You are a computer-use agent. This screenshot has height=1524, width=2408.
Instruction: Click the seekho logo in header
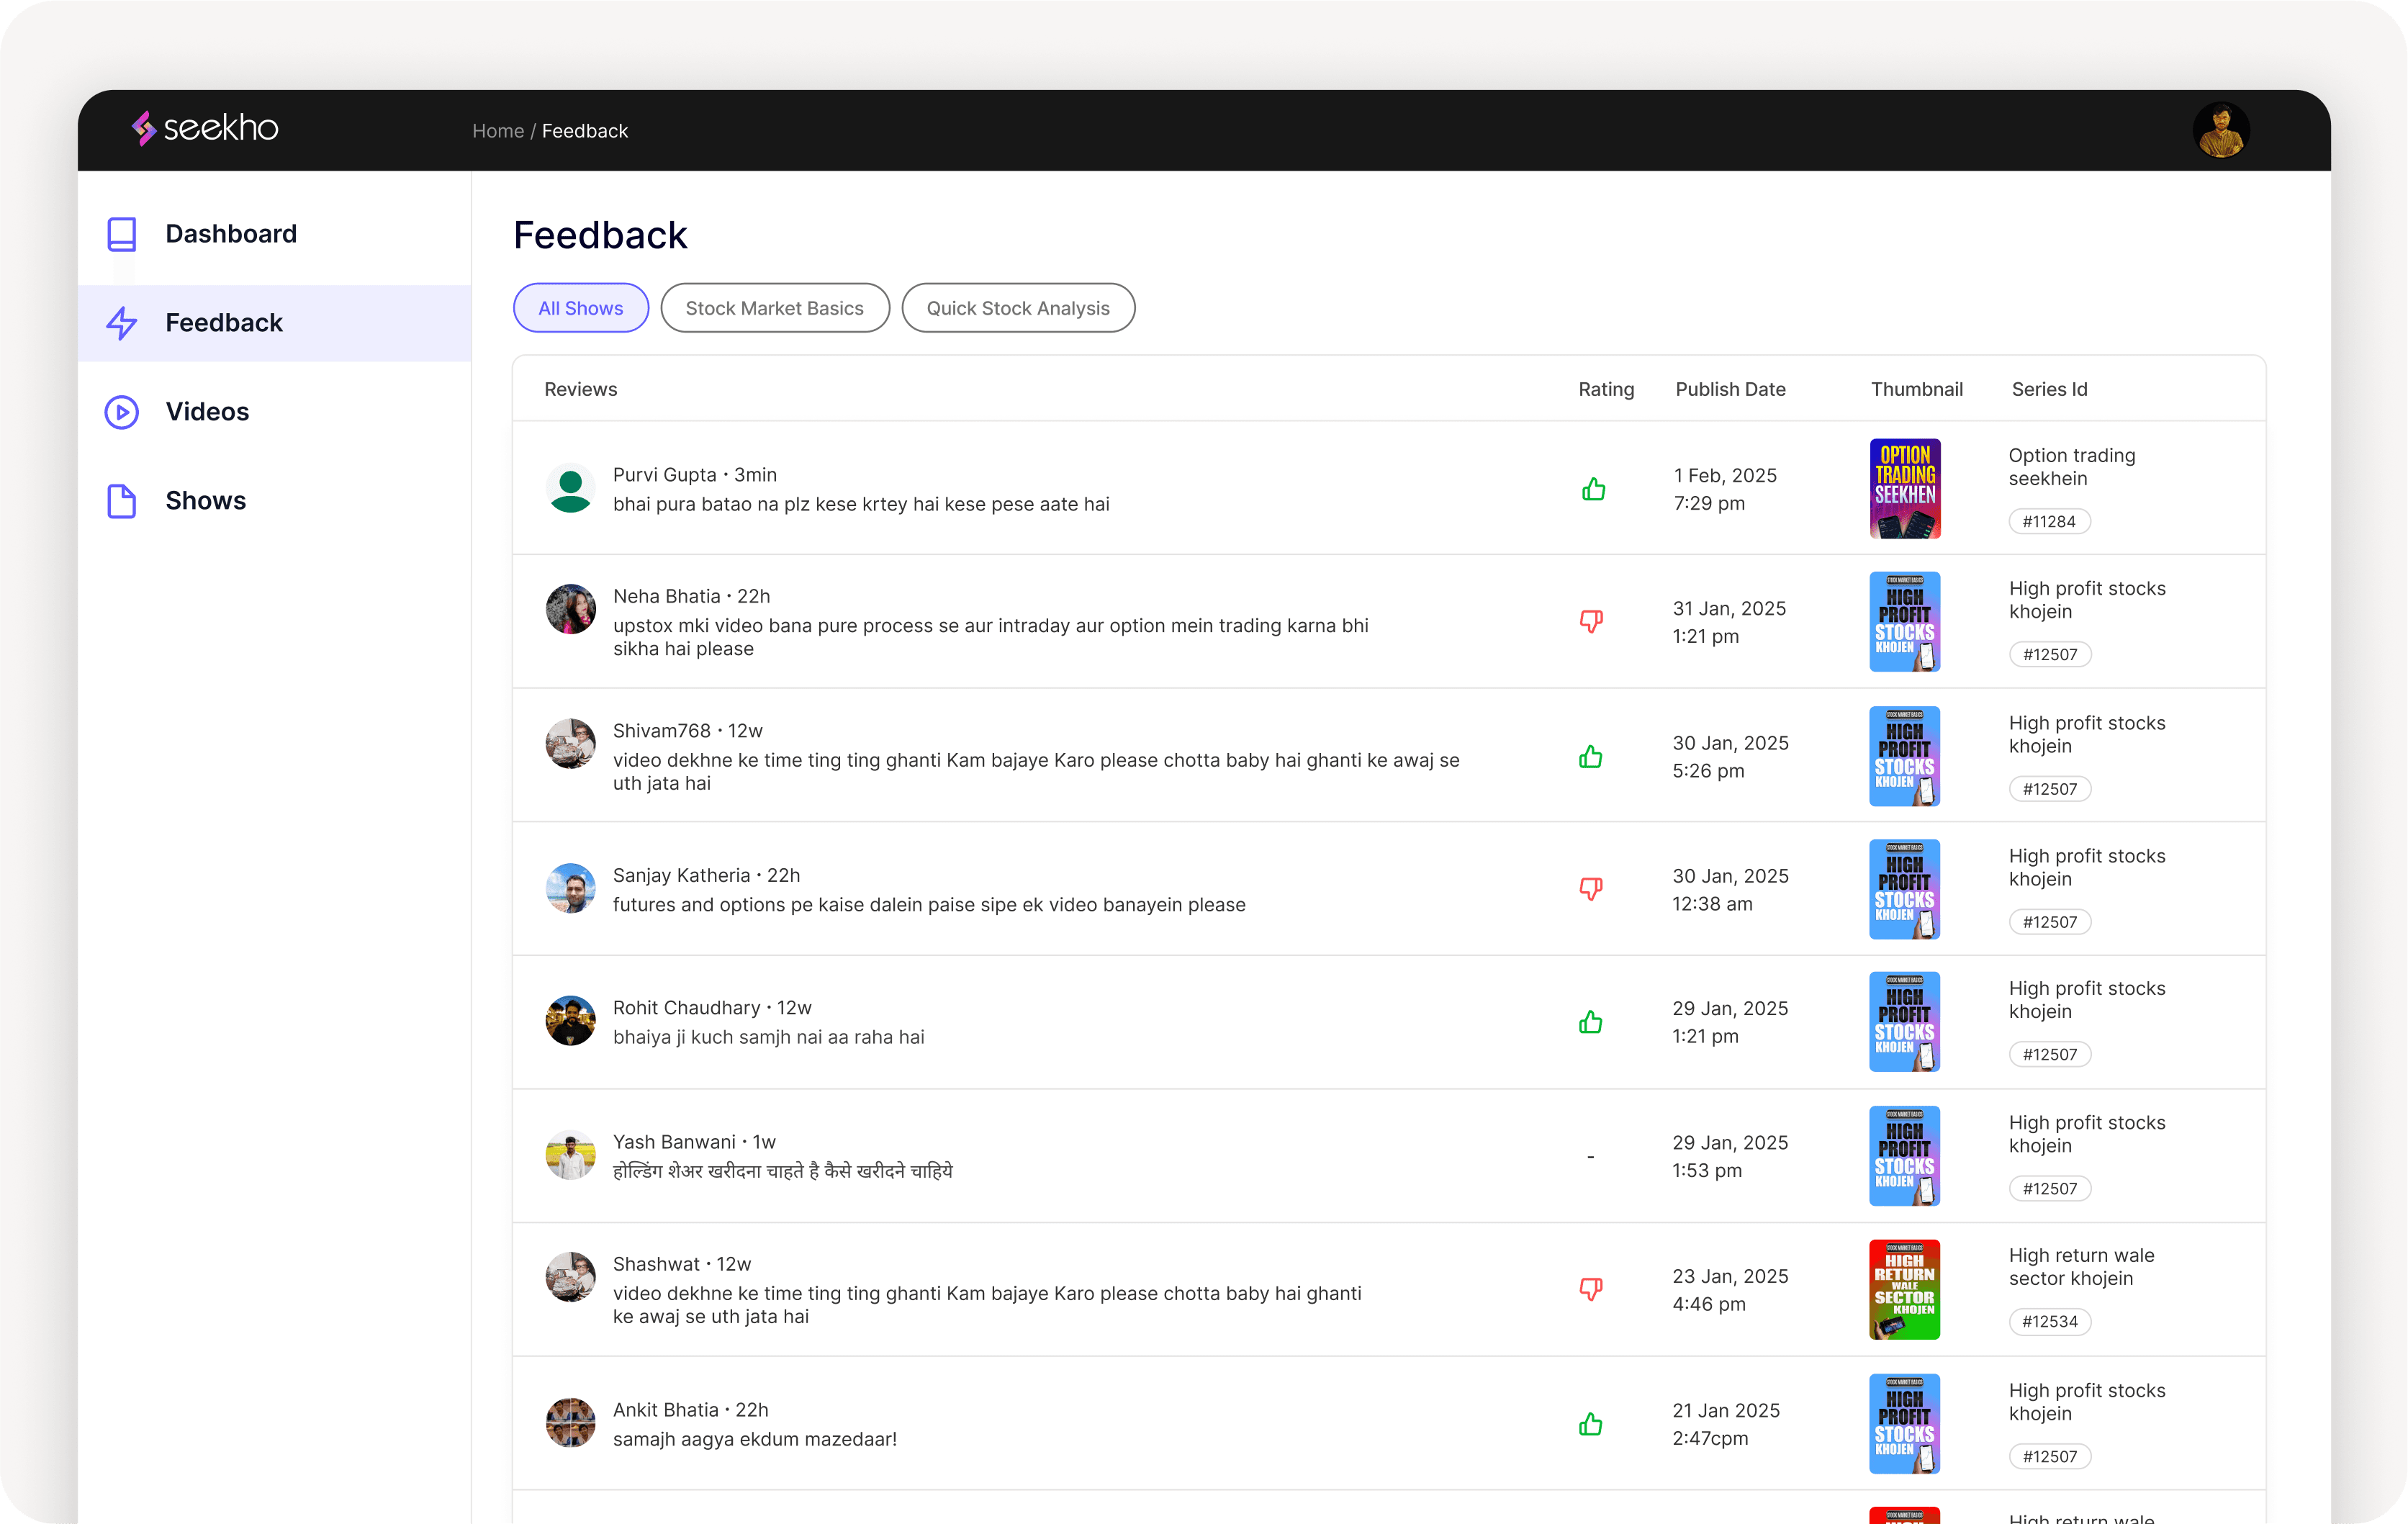205,128
